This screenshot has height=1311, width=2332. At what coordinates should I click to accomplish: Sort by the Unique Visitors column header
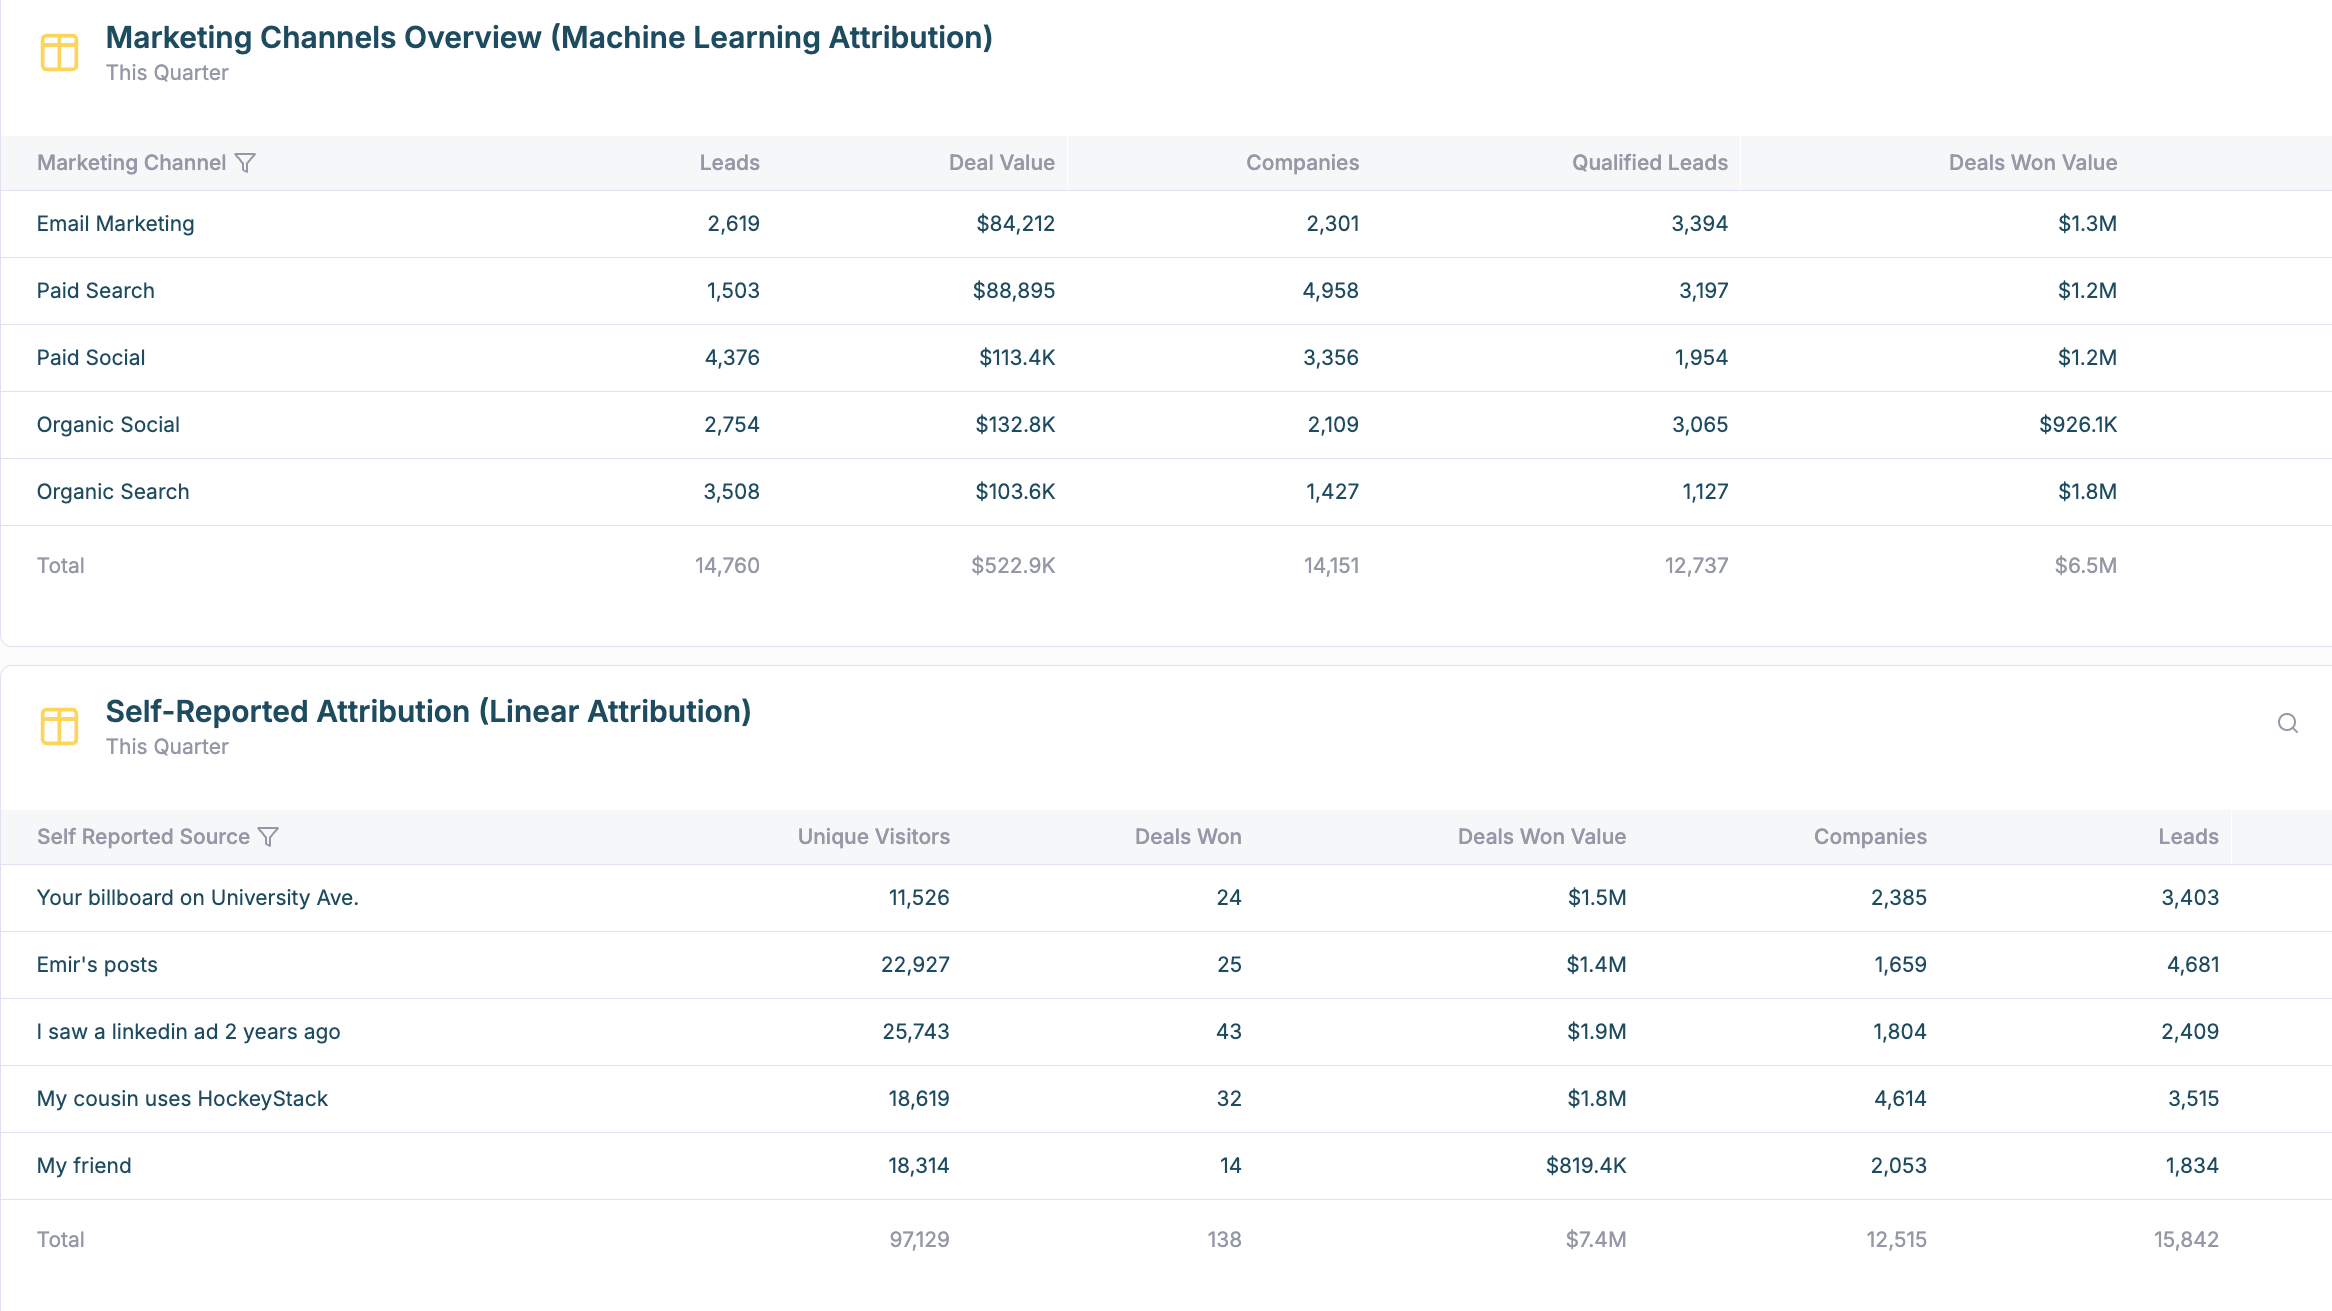point(873,837)
